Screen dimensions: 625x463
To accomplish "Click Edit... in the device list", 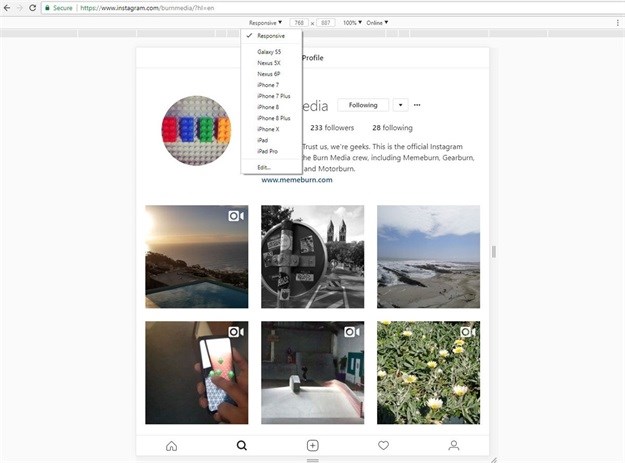I will (x=263, y=167).
